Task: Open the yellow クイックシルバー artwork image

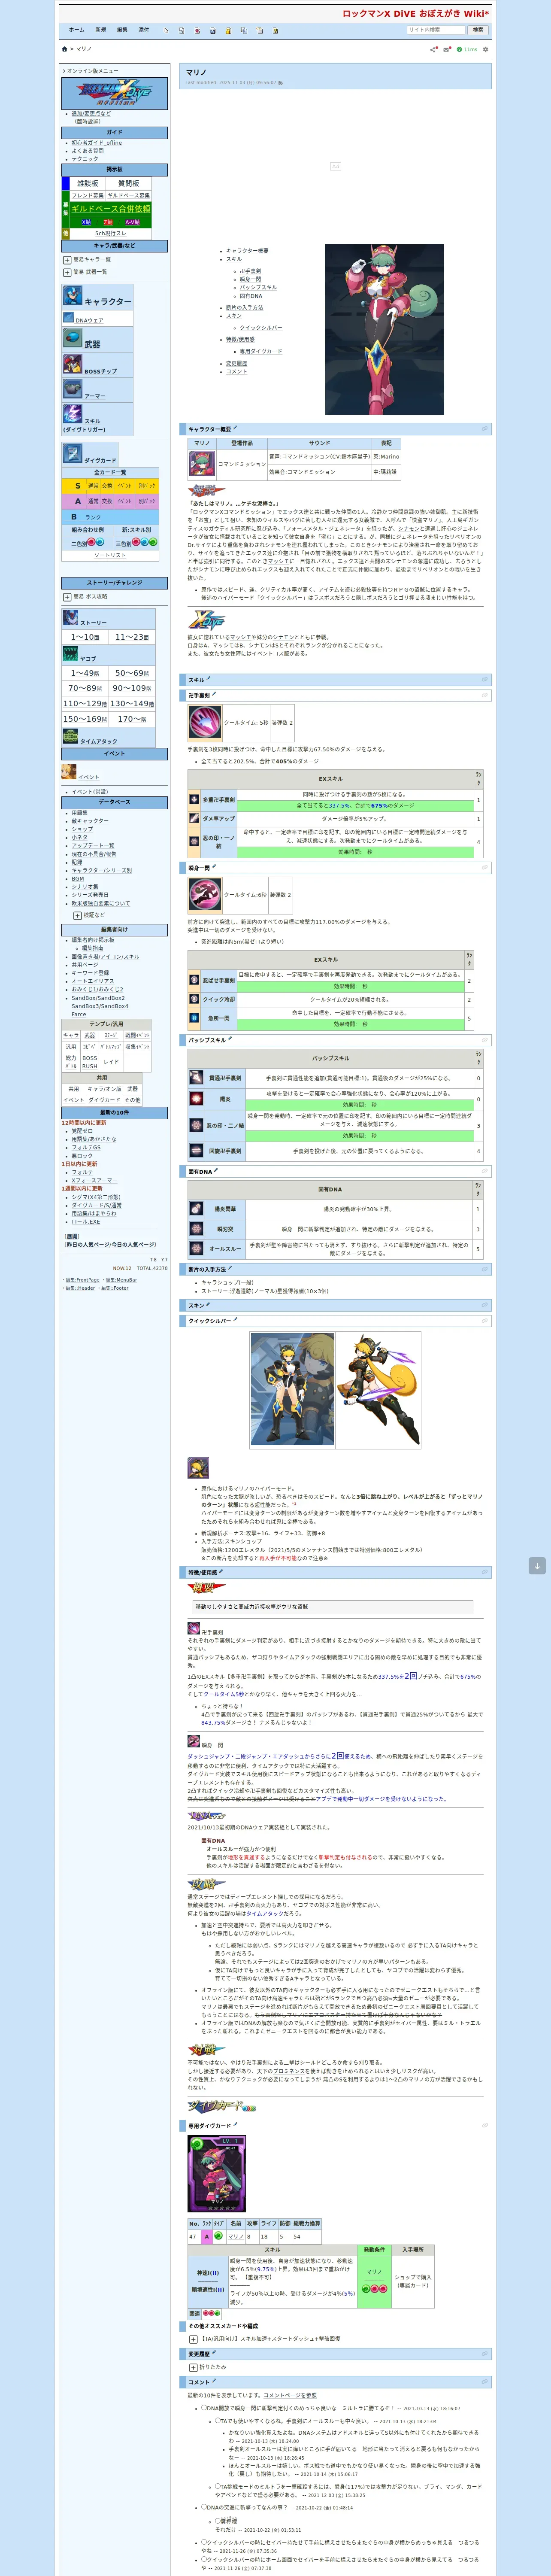Action: pos(378,1389)
